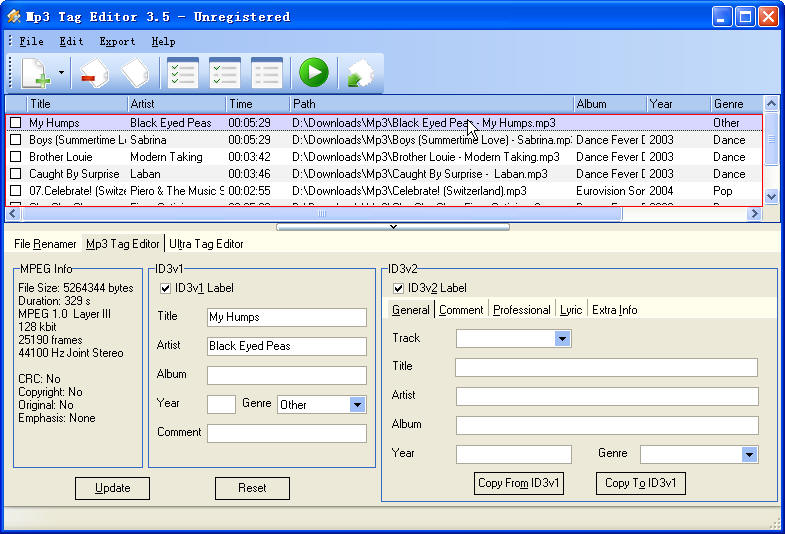Open the ID3v2 Extra Info tab
This screenshot has width=785, height=534.
[614, 310]
